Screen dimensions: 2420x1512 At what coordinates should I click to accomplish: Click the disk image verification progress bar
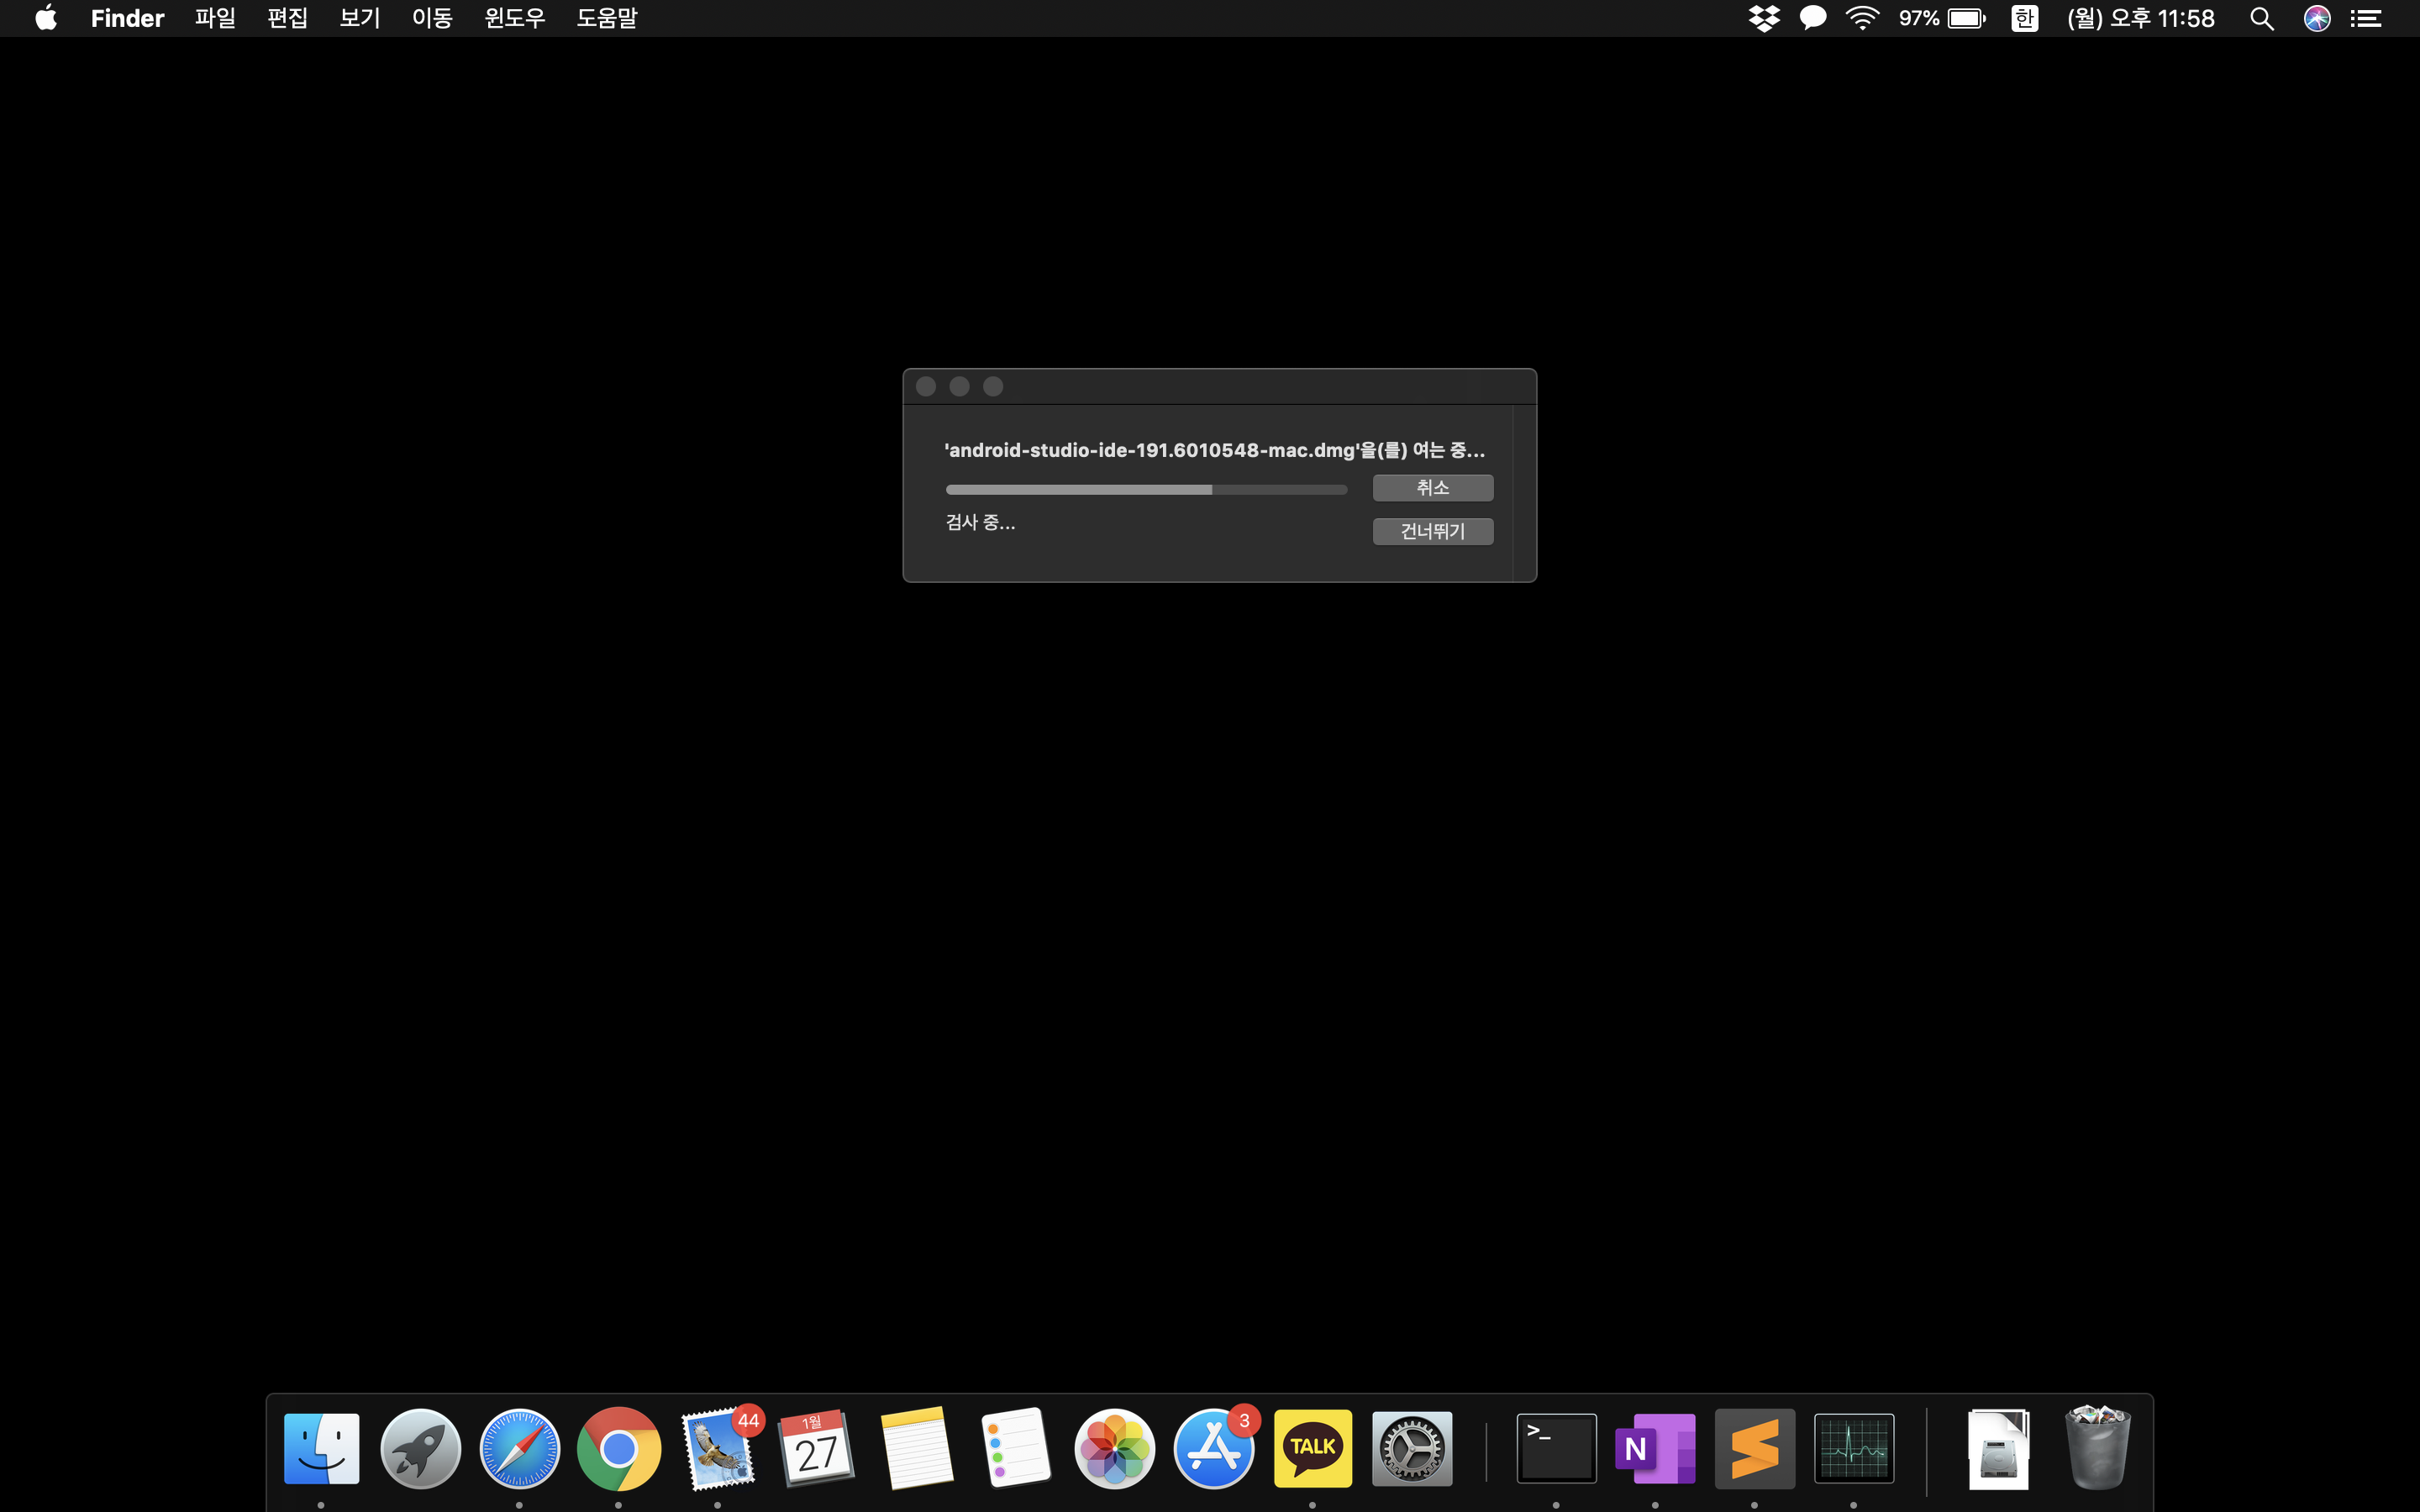(x=1146, y=489)
